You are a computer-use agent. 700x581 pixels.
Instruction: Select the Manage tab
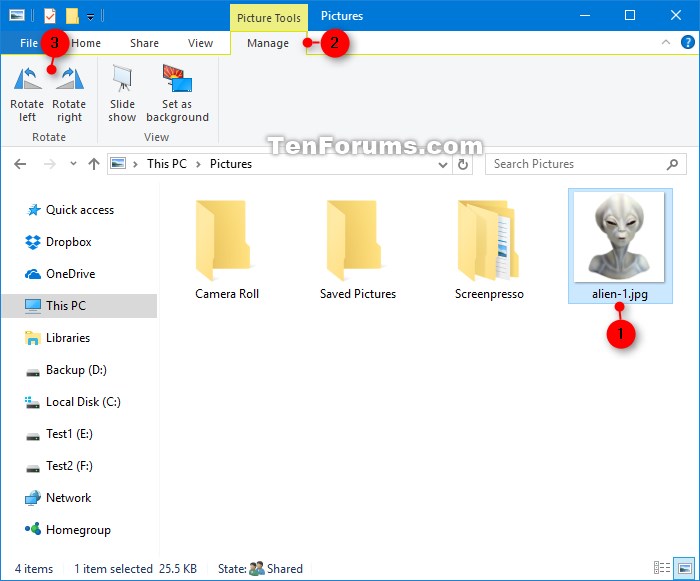click(268, 43)
